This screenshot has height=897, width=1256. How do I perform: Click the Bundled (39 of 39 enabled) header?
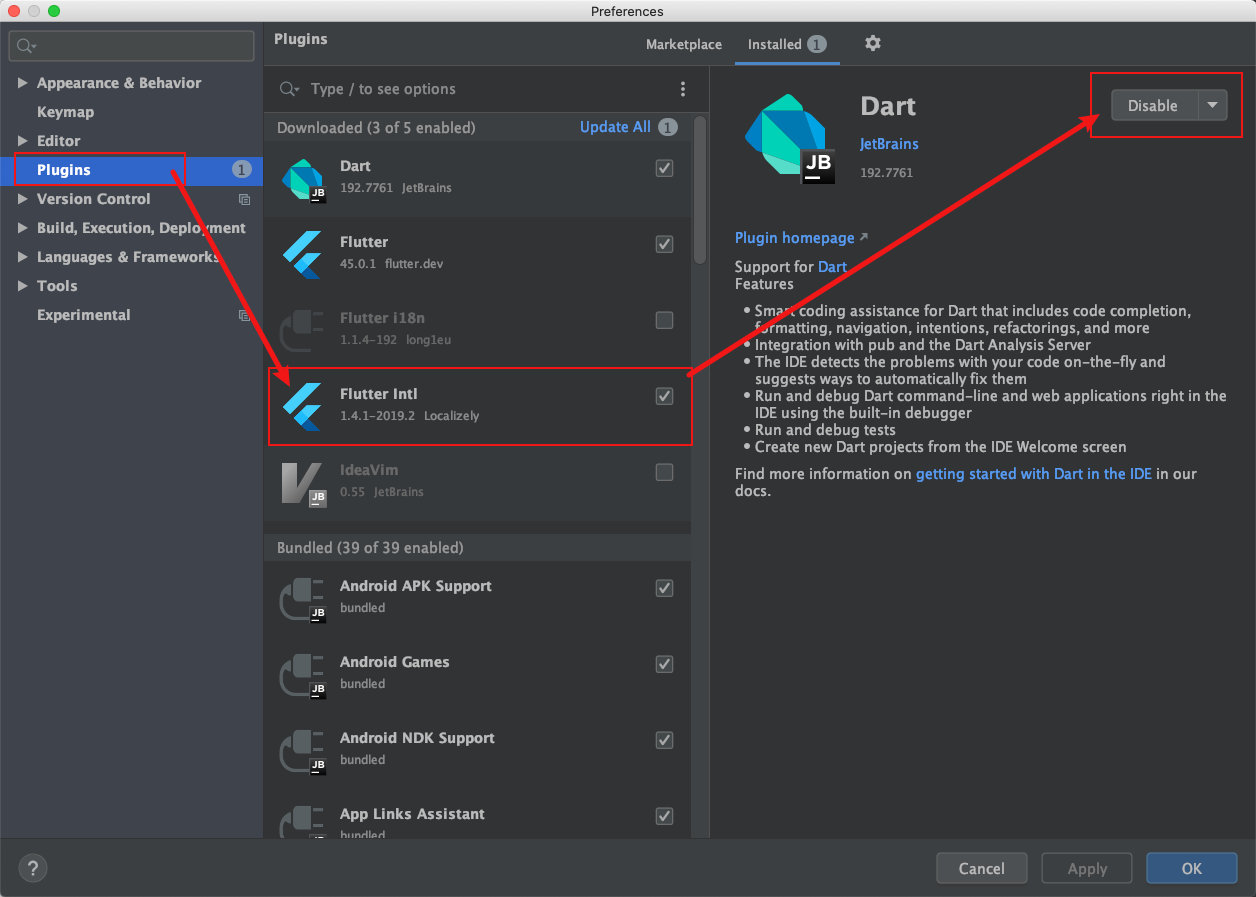coord(370,548)
